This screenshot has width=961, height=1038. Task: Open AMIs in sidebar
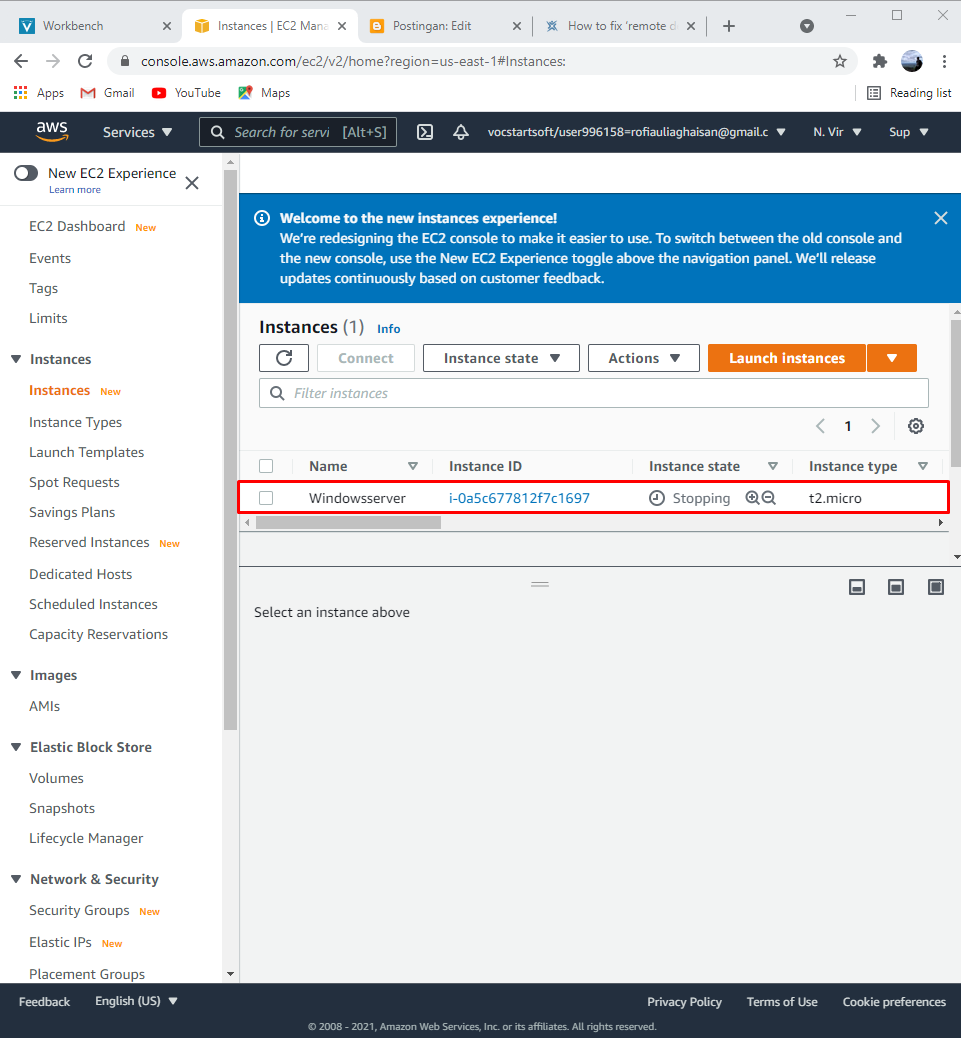44,706
